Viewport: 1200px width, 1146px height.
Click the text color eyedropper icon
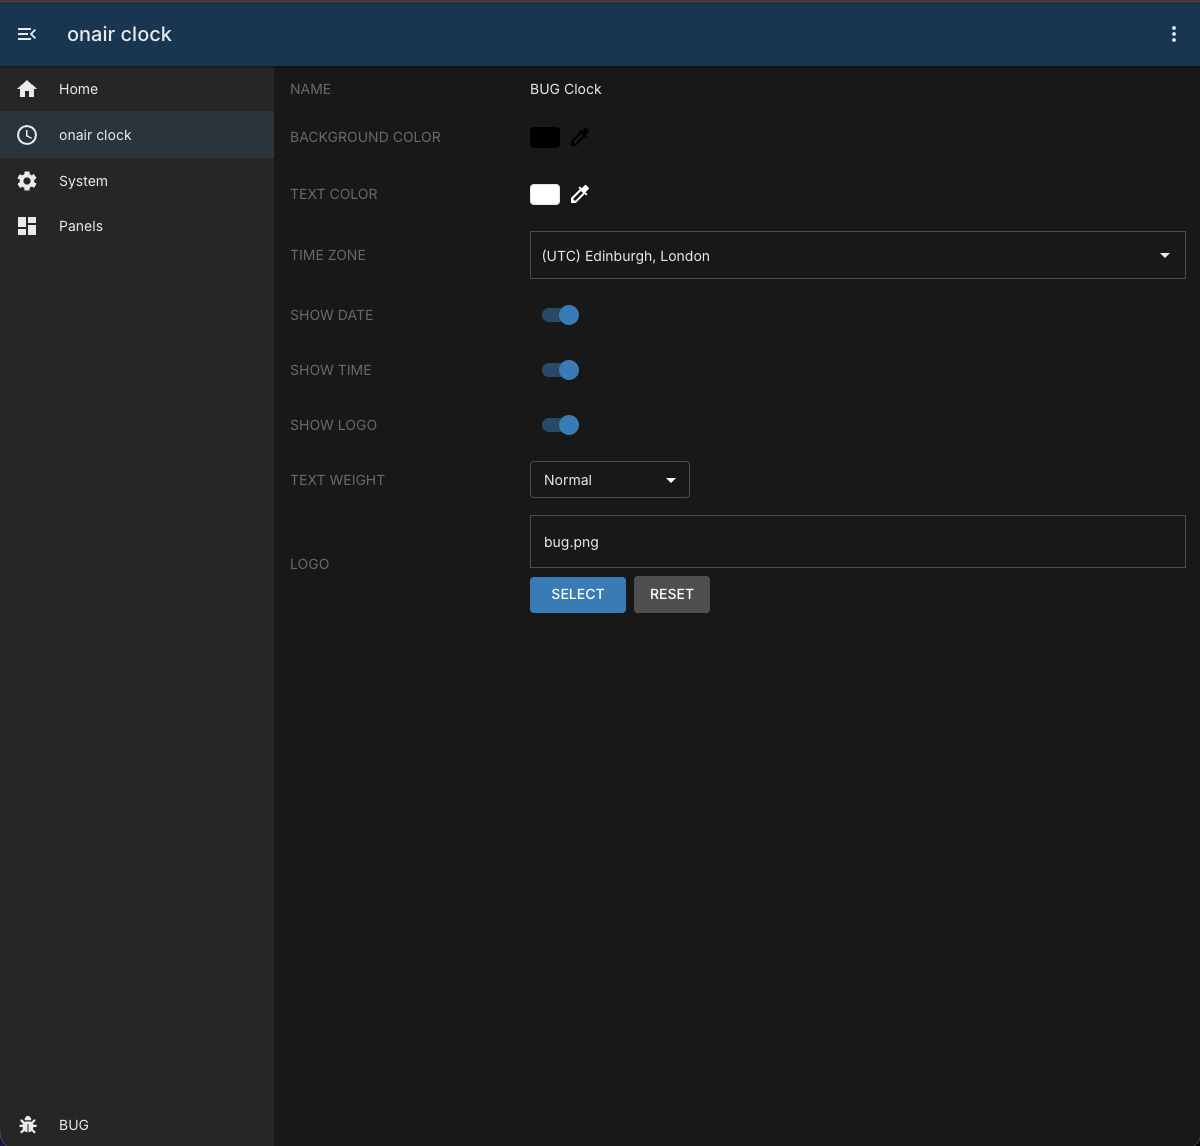click(580, 194)
